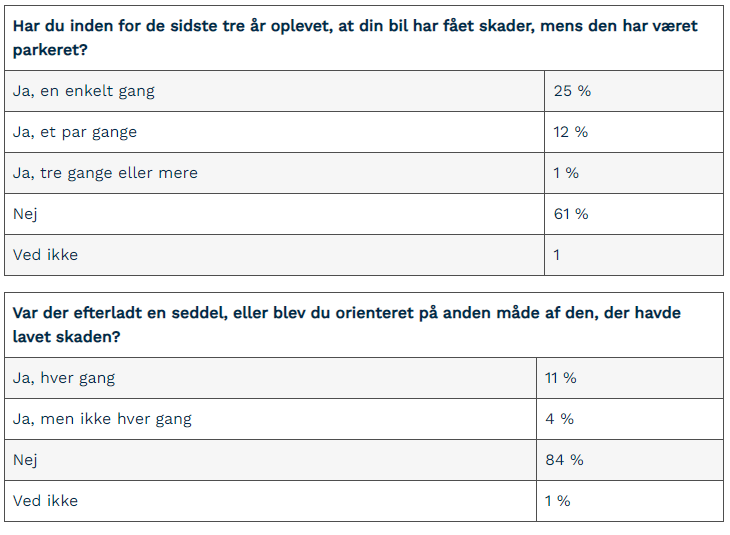Click the 84 % value cell
This screenshot has width=730, height=535.
pyautogui.click(x=564, y=460)
